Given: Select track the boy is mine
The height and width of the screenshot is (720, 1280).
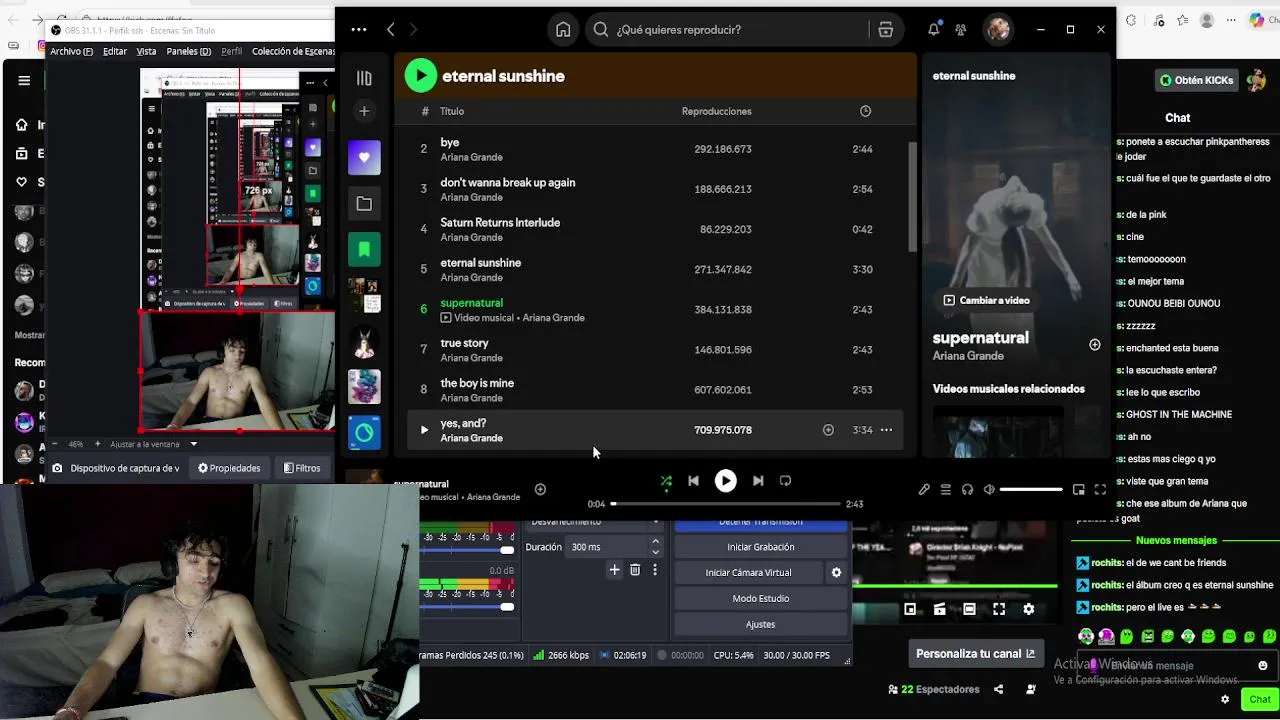Looking at the screenshot, I should coord(477,383).
